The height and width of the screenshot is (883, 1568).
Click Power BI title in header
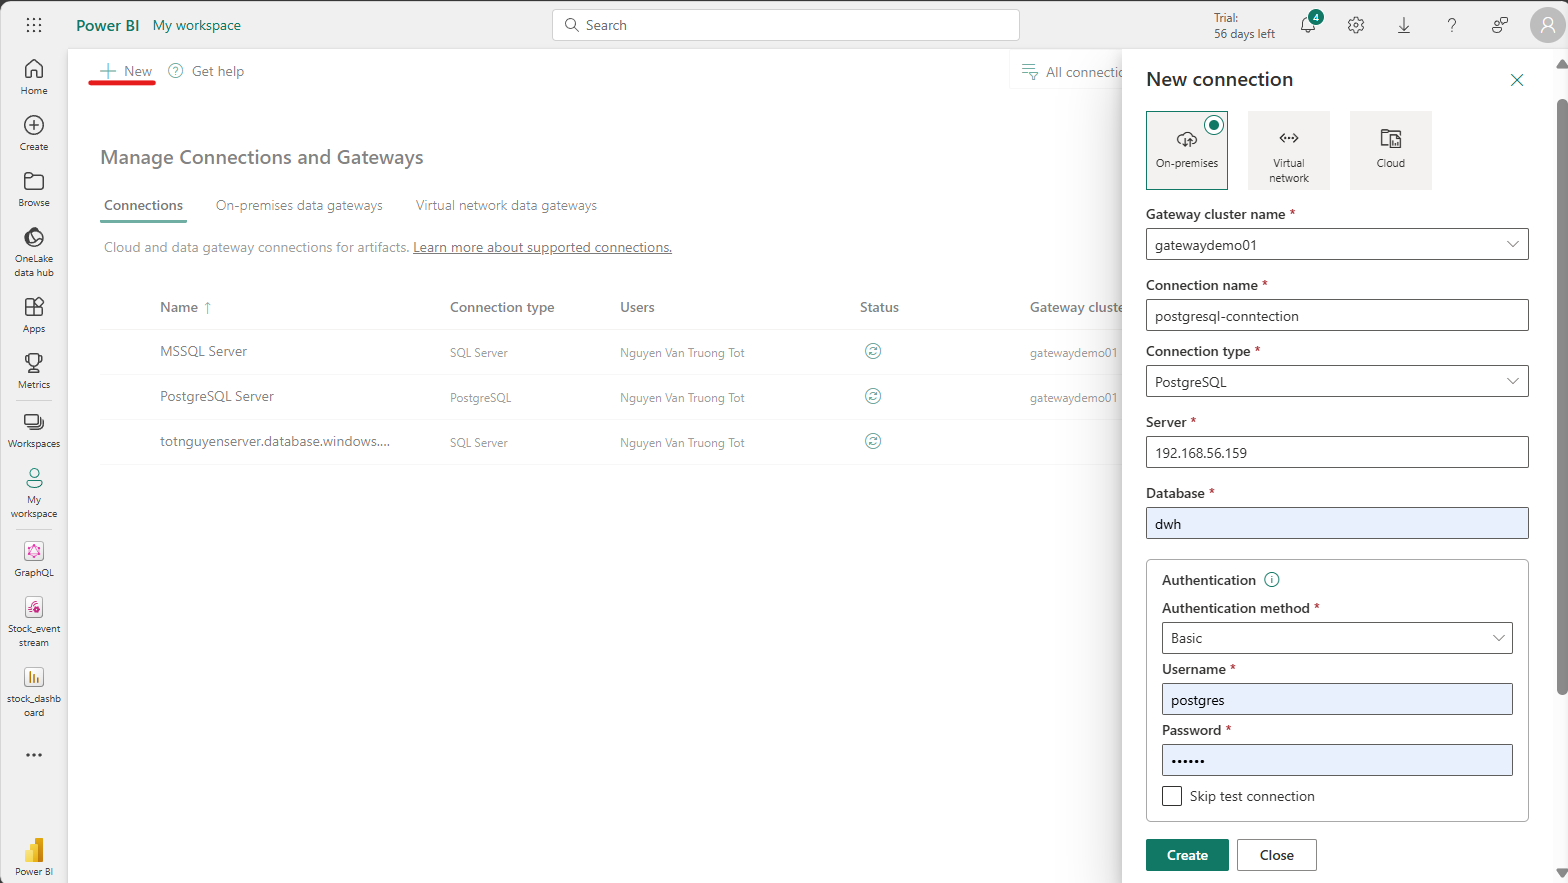click(x=108, y=25)
